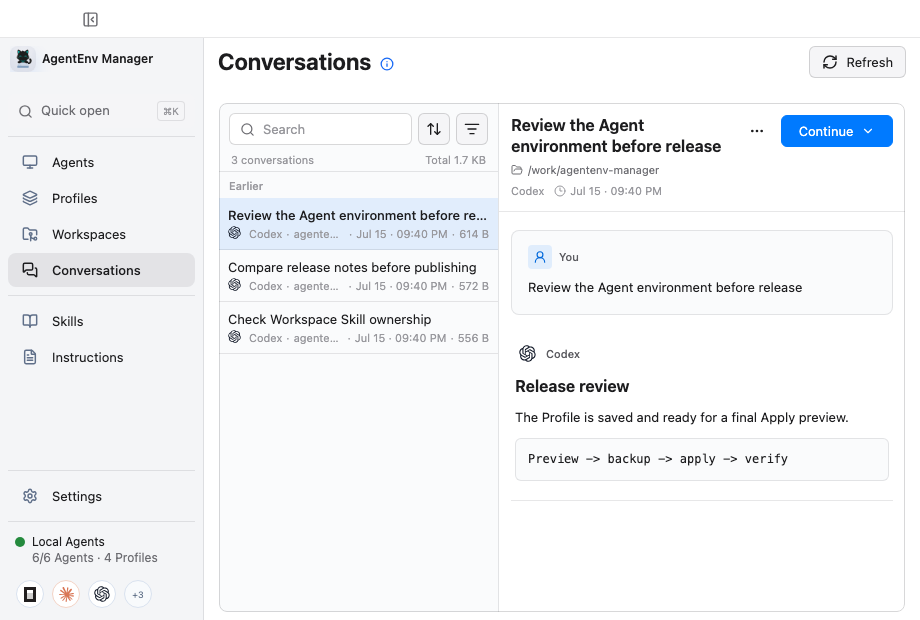Collapse the sidebar with the panel toggle icon
The image size is (920, 620).
90,19
